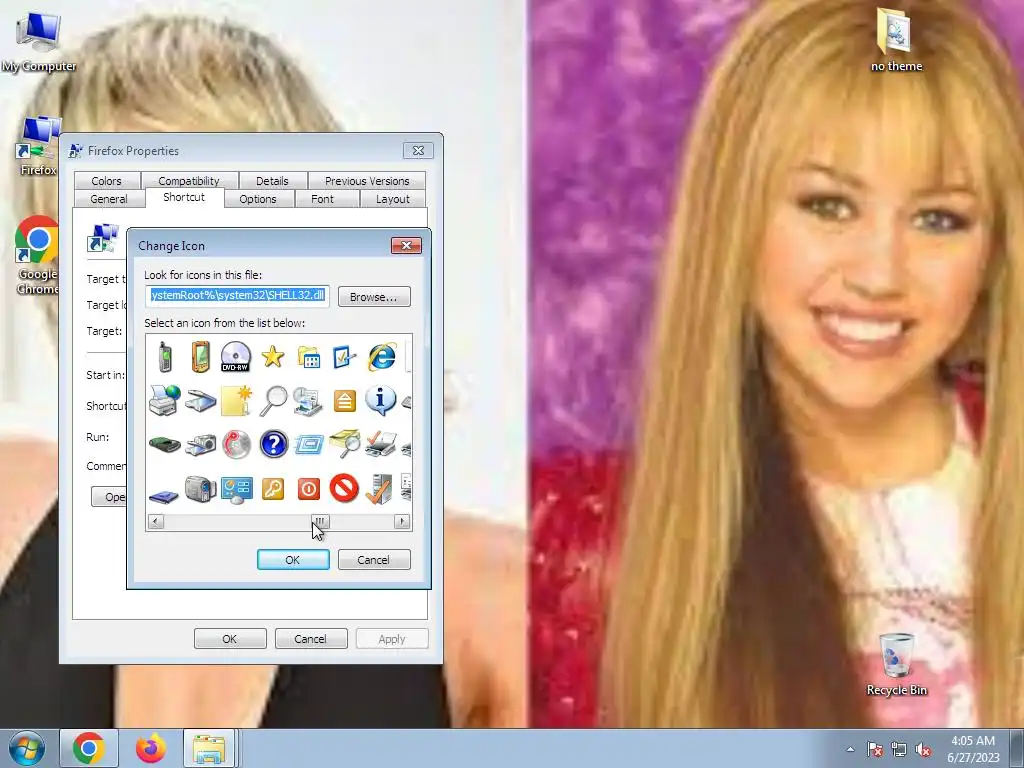
Task: Choose the control panel with mouse icon
Action: point(236,490)
